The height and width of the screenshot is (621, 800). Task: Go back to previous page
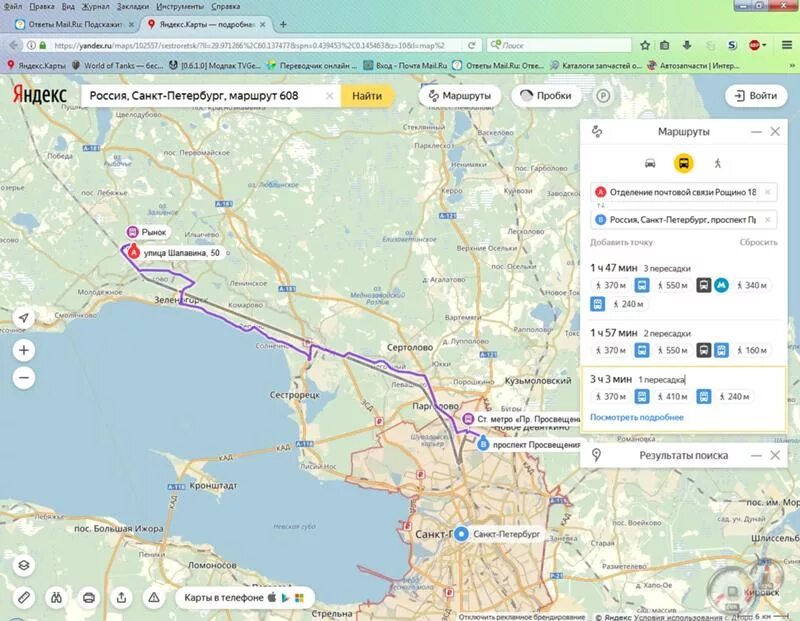click(x=13, y=45)
